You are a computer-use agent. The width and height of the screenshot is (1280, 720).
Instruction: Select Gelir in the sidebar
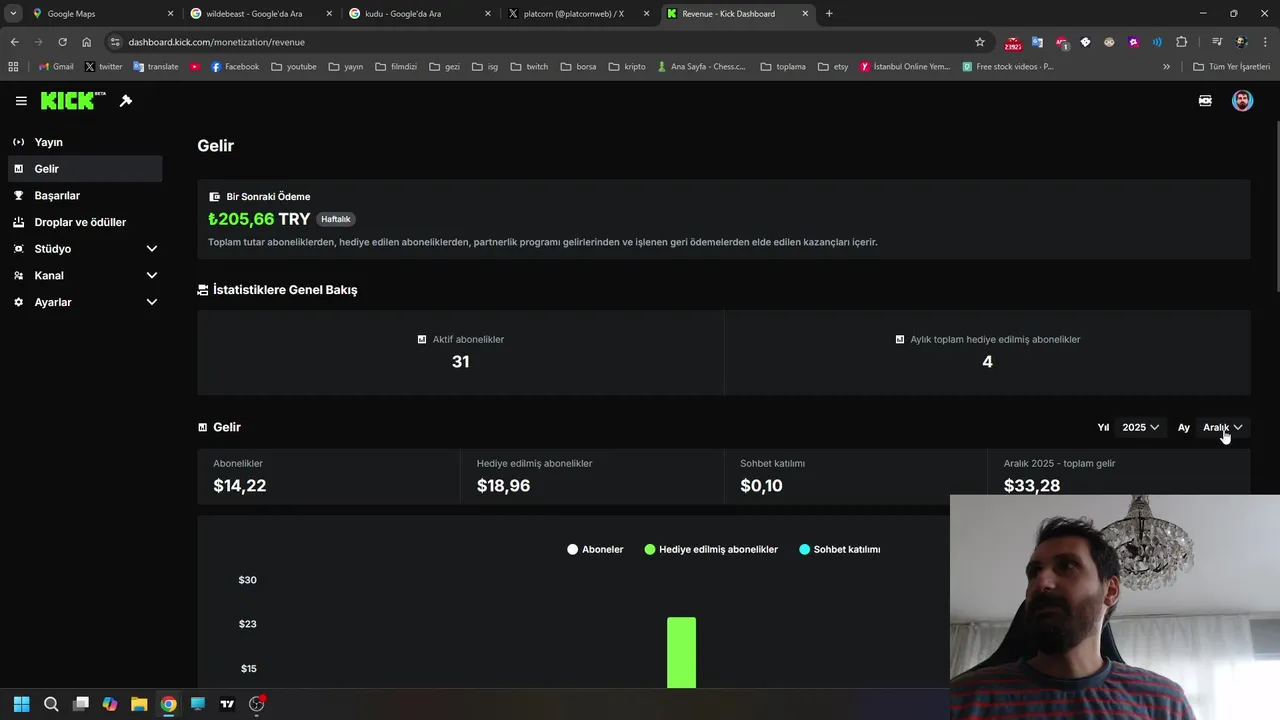[x=85, y=169]
